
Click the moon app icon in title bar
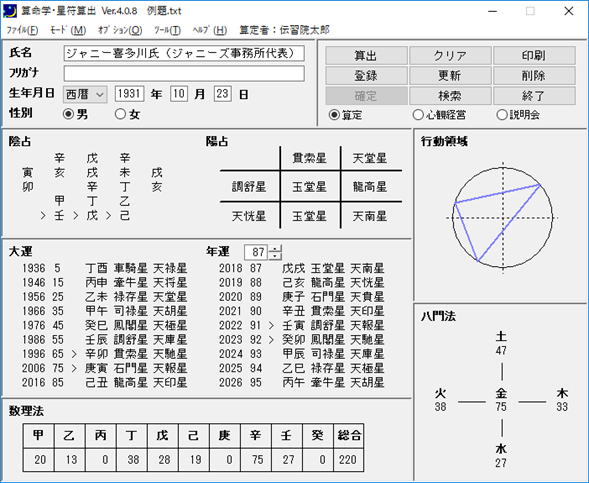click(10, 11)
